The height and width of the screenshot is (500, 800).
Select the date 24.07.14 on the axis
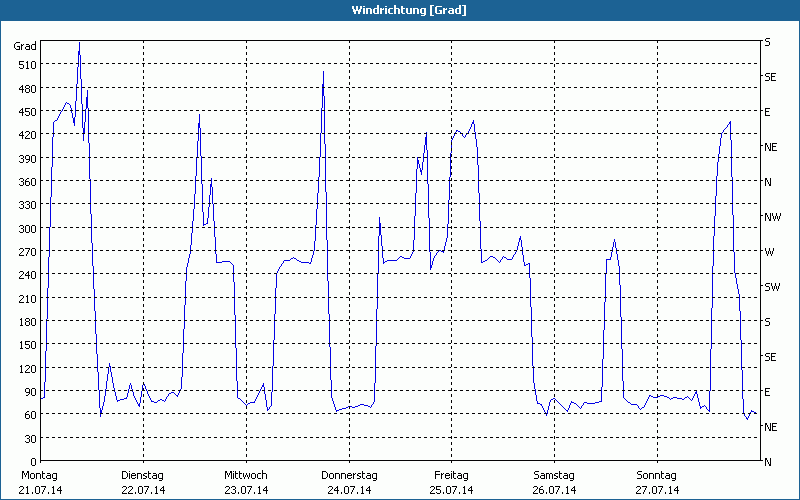[349, 490]
